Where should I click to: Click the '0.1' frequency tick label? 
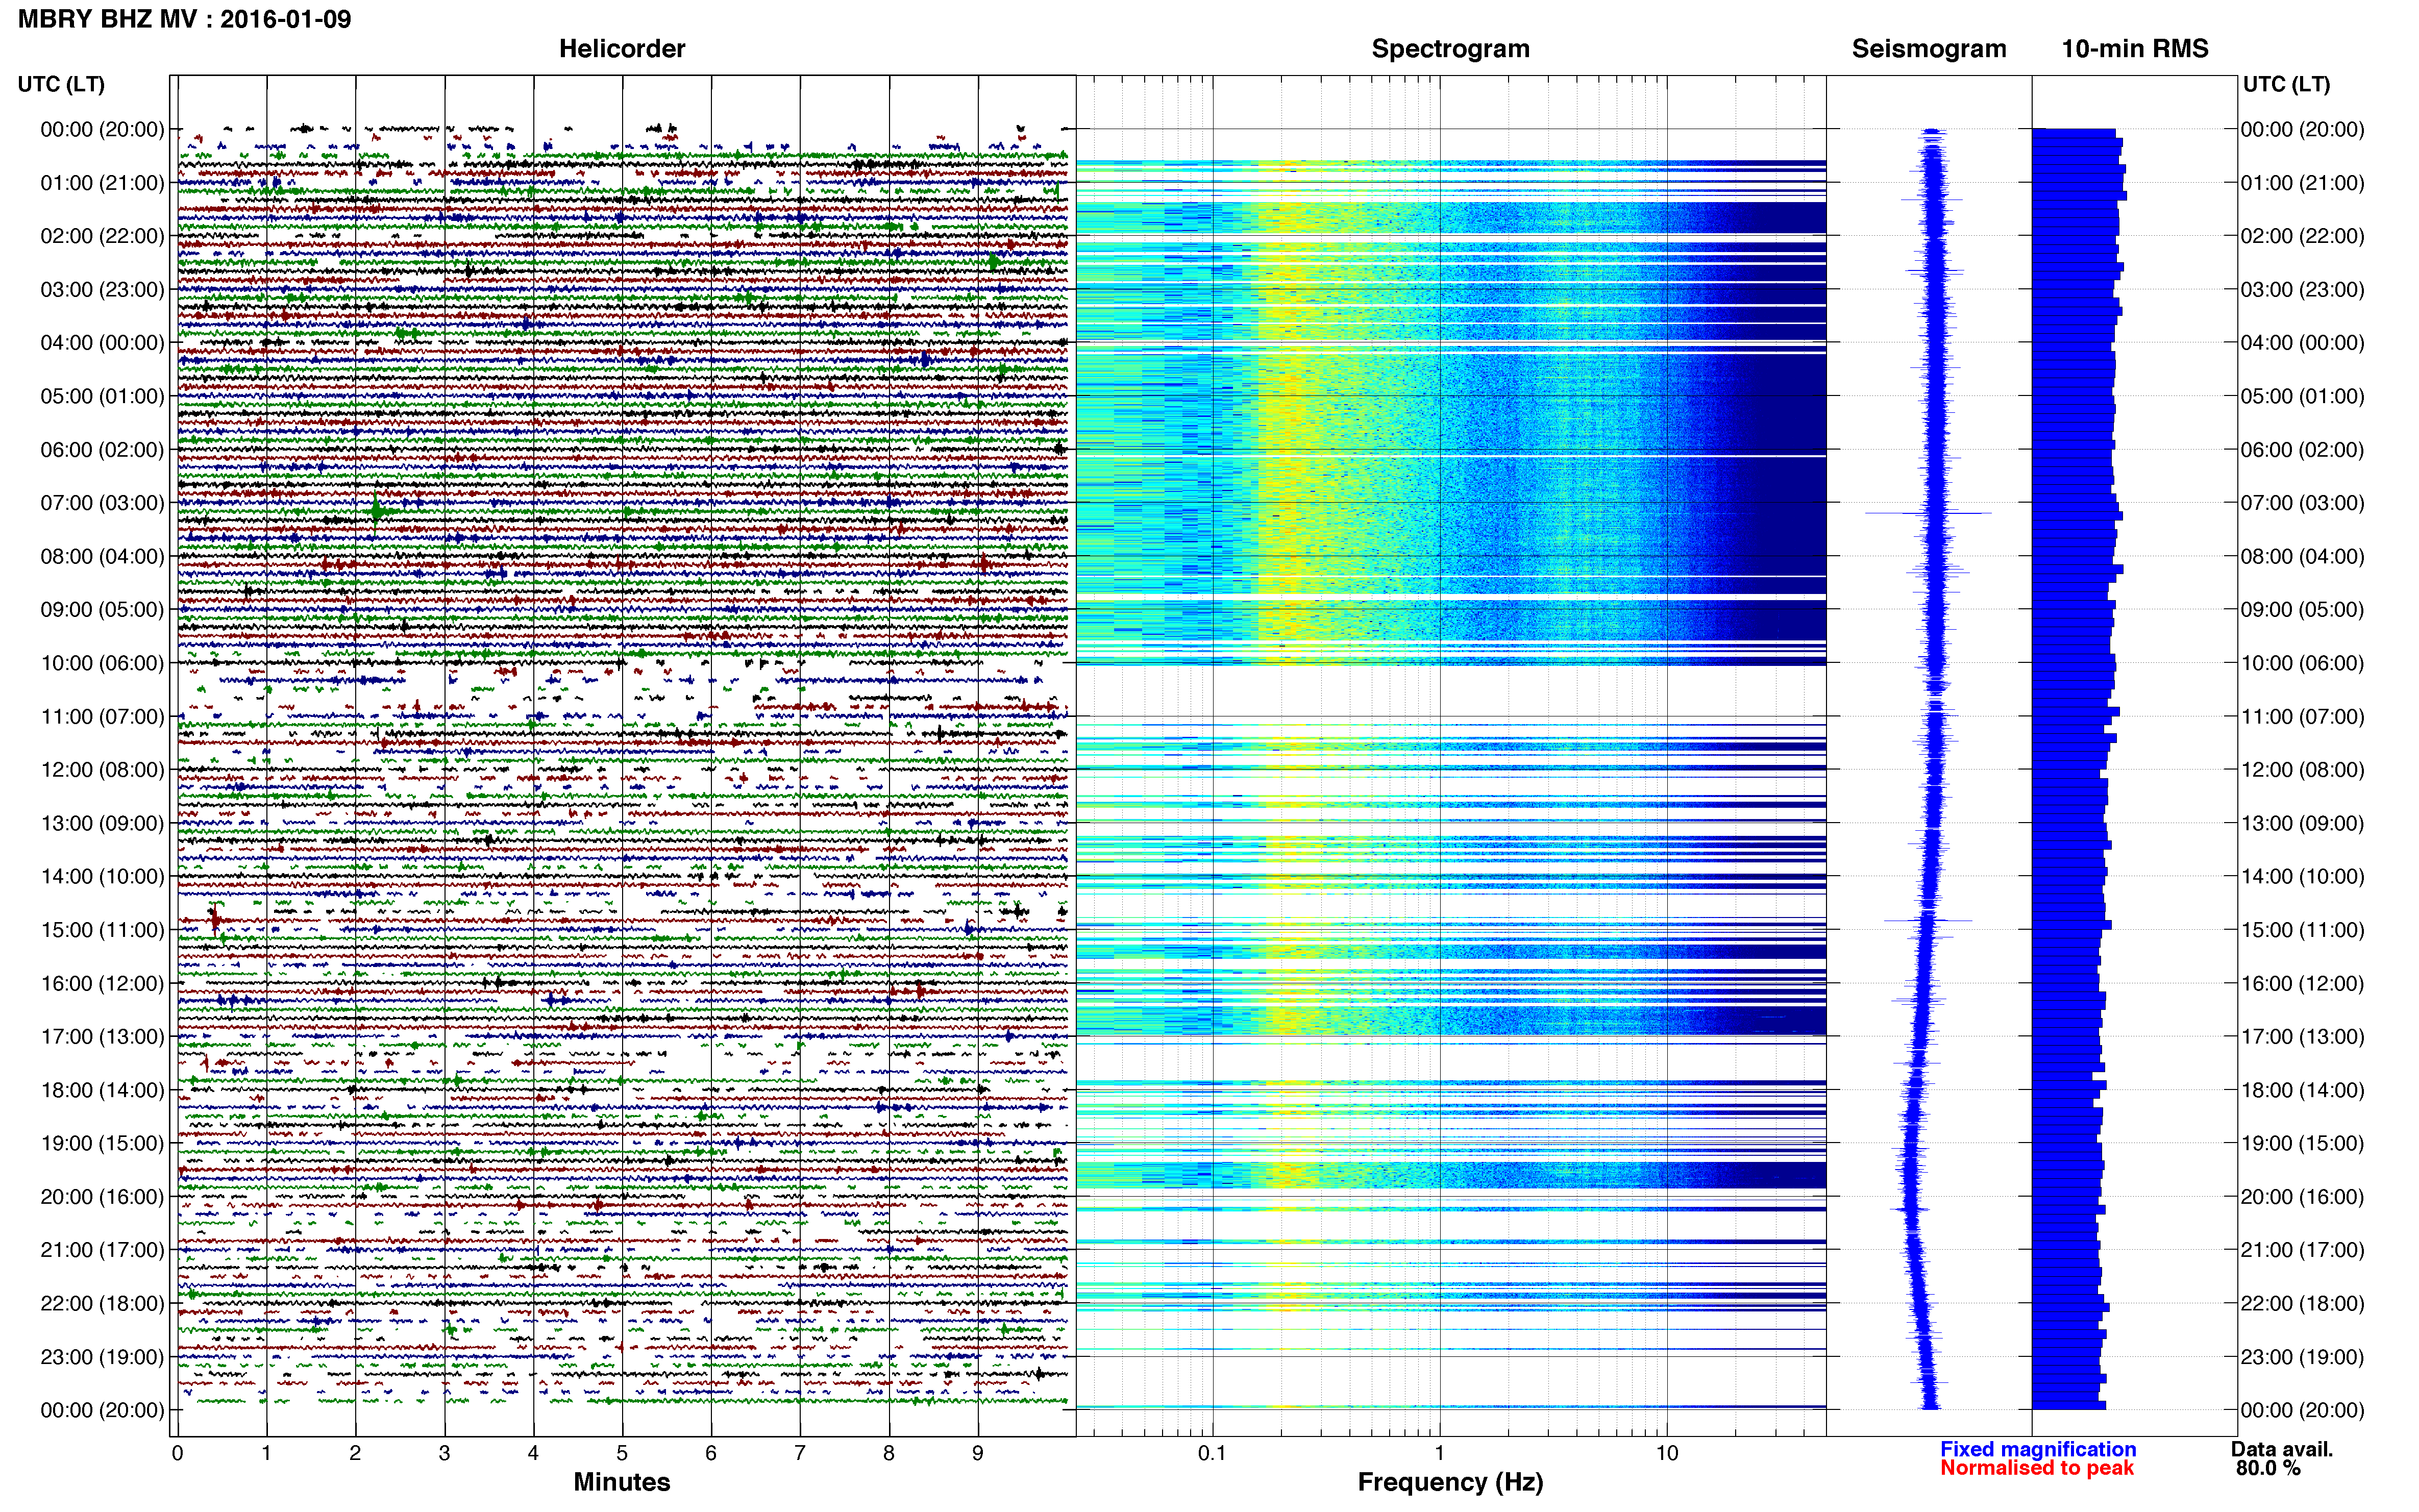1212,1454
